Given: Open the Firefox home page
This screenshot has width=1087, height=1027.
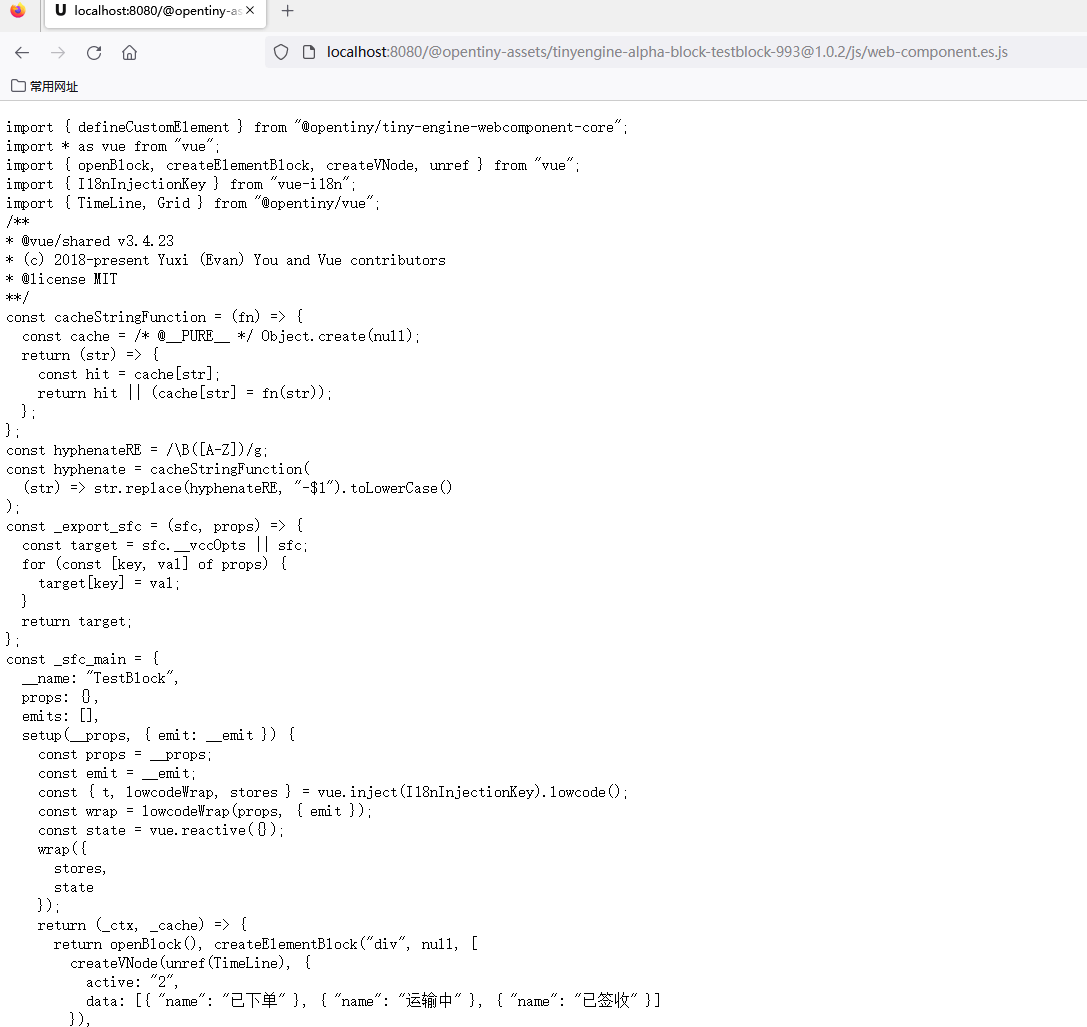Looking at the screenshot, I should pyautogui.click(x=129, y=53).
